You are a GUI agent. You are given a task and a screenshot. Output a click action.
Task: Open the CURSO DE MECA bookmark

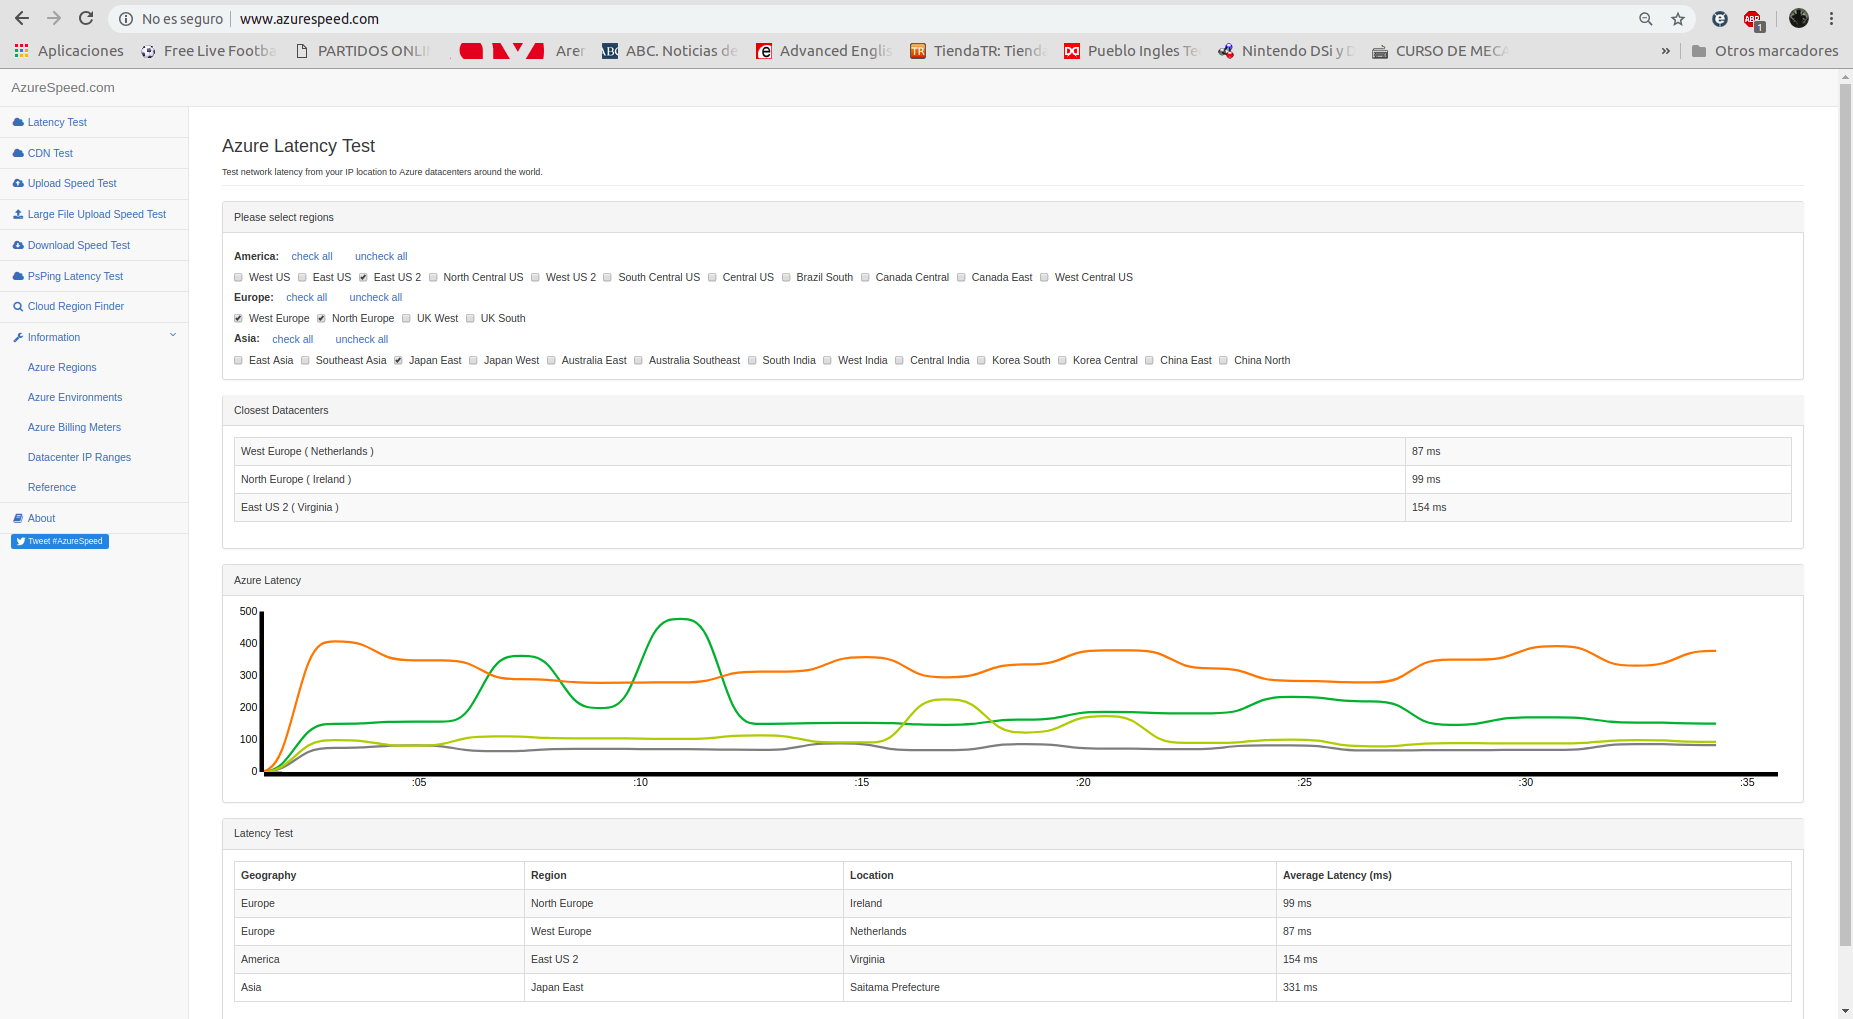(1439, 51)
